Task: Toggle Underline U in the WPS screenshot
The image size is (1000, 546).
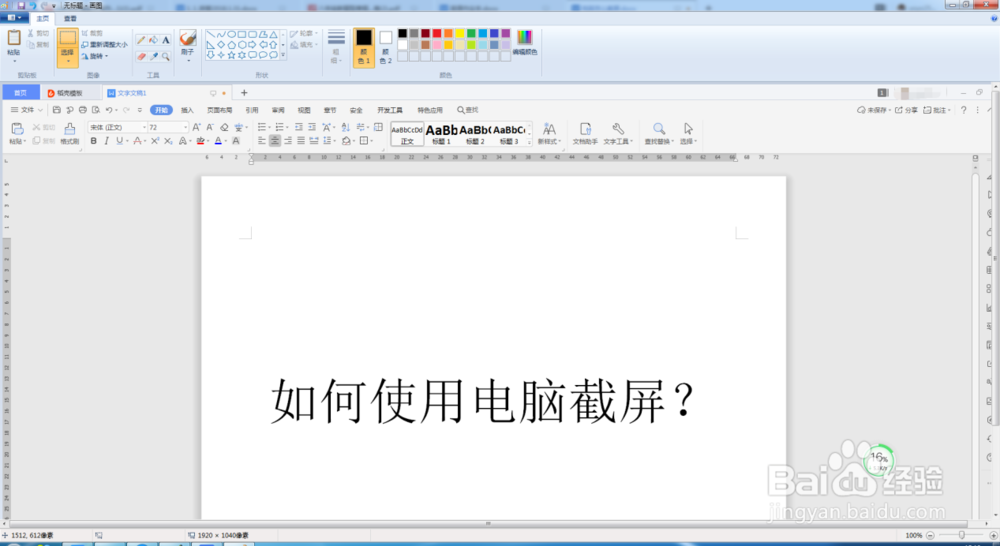Action: [119, 141]
